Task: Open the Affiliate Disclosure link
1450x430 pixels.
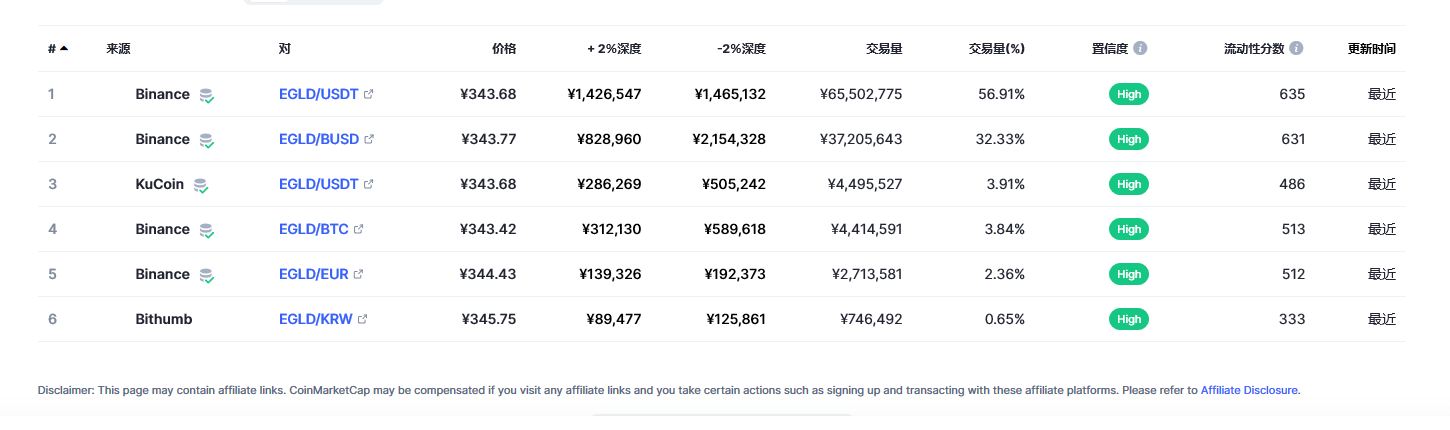Action: click(x=1249, y=390)
